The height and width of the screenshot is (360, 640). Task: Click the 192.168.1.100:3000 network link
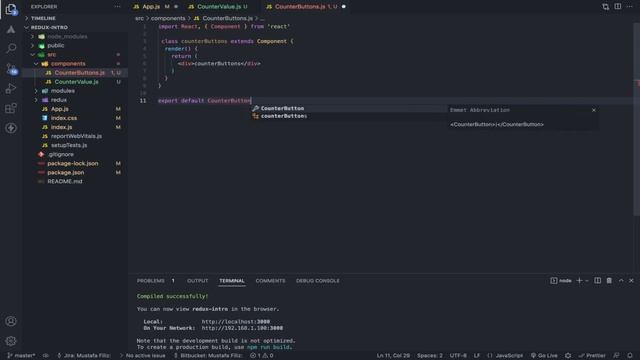coord(242,328)
